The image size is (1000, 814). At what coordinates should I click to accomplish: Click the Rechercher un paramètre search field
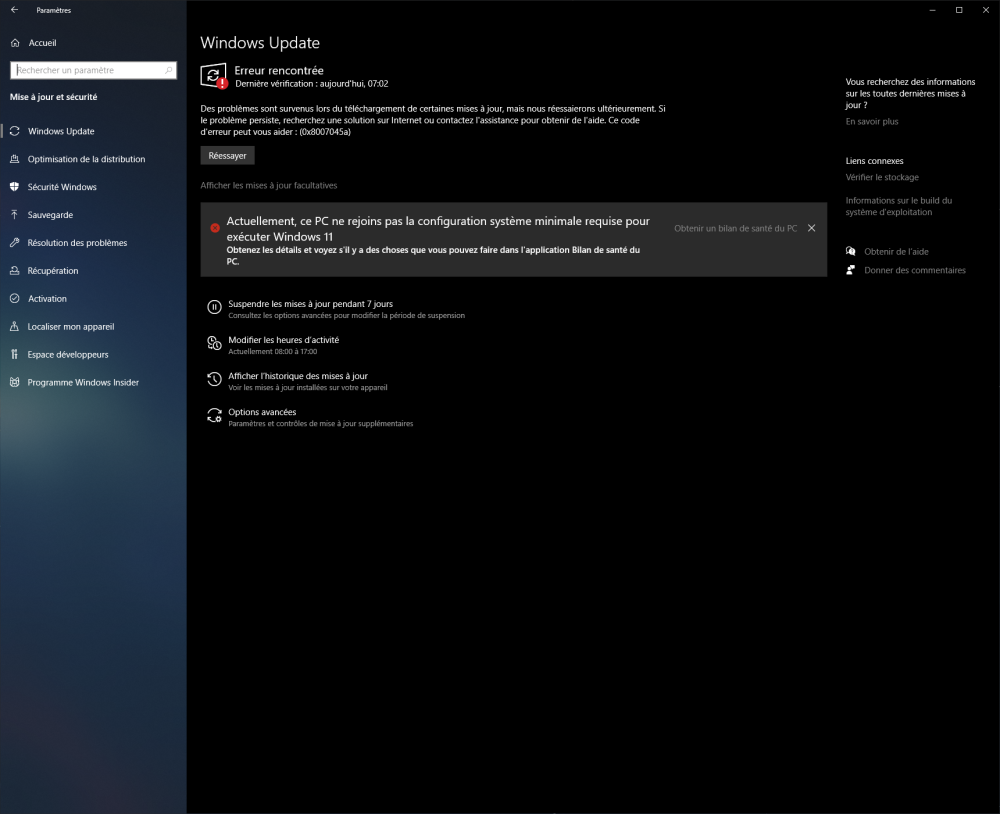(x=92, y=70)
